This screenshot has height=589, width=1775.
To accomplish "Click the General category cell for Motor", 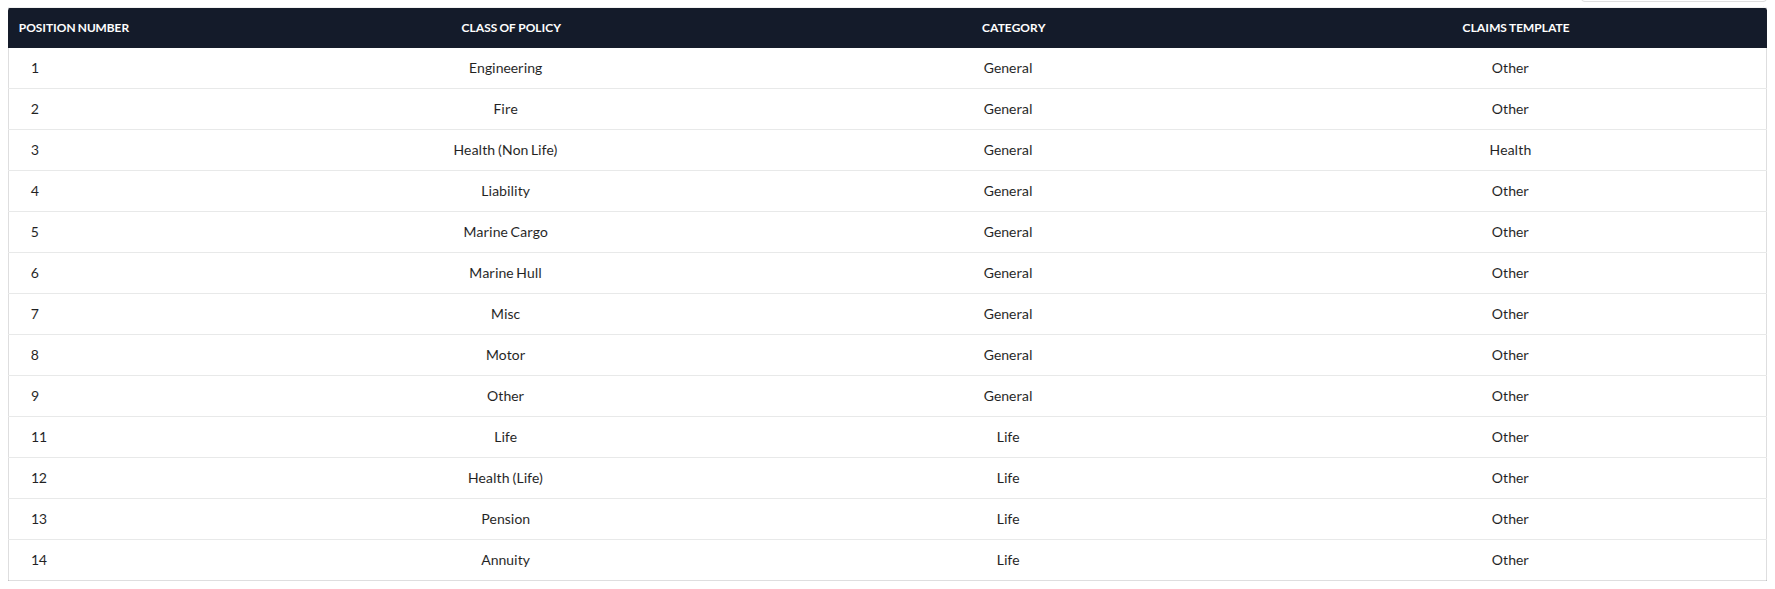I will pyautogui.click(x=1007, y=355).
